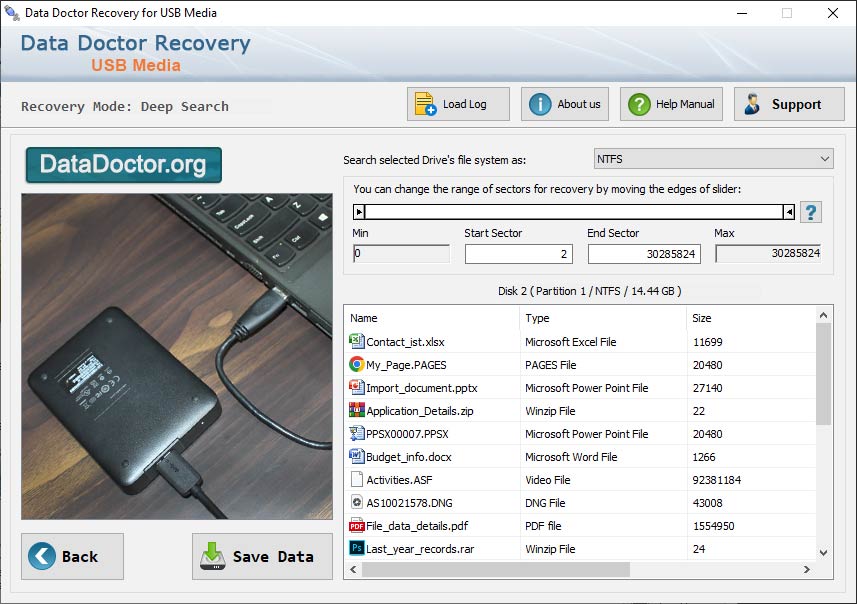Click the USB hard drive photo

pyautogui.click(x=177, y=356)
